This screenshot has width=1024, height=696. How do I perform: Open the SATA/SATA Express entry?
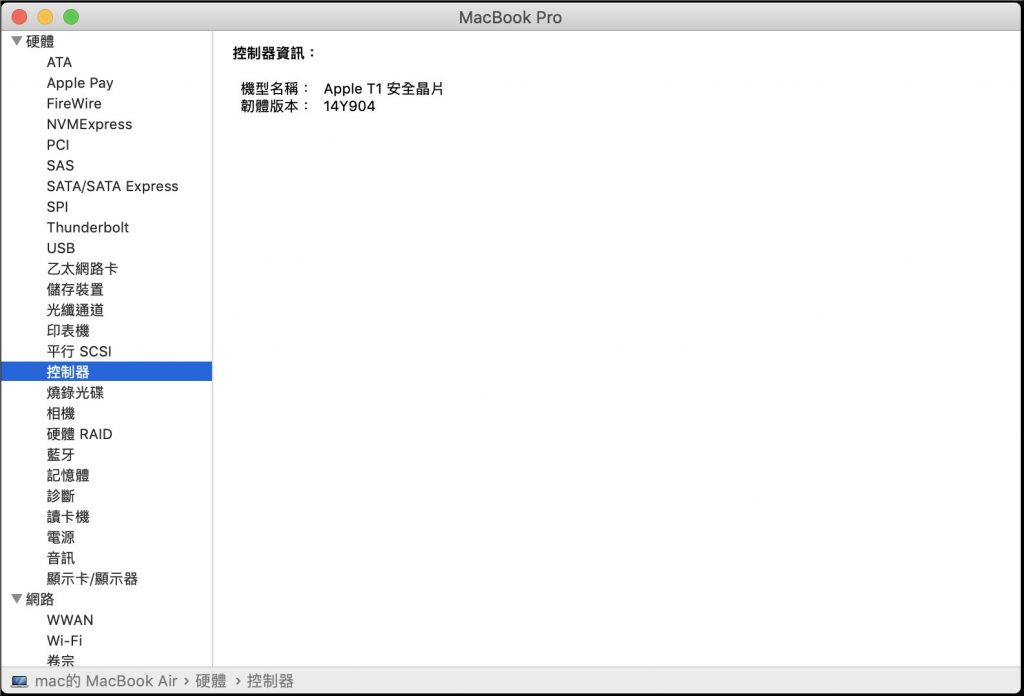point(112,186)
